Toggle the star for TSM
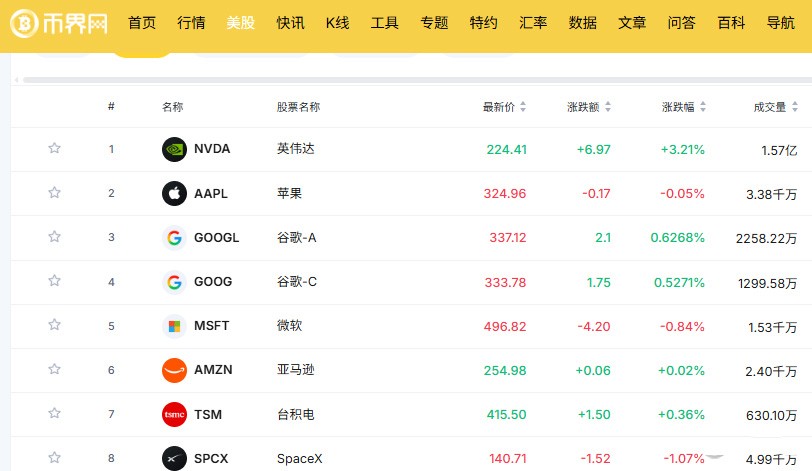The image size is (812, 471). 54,413
